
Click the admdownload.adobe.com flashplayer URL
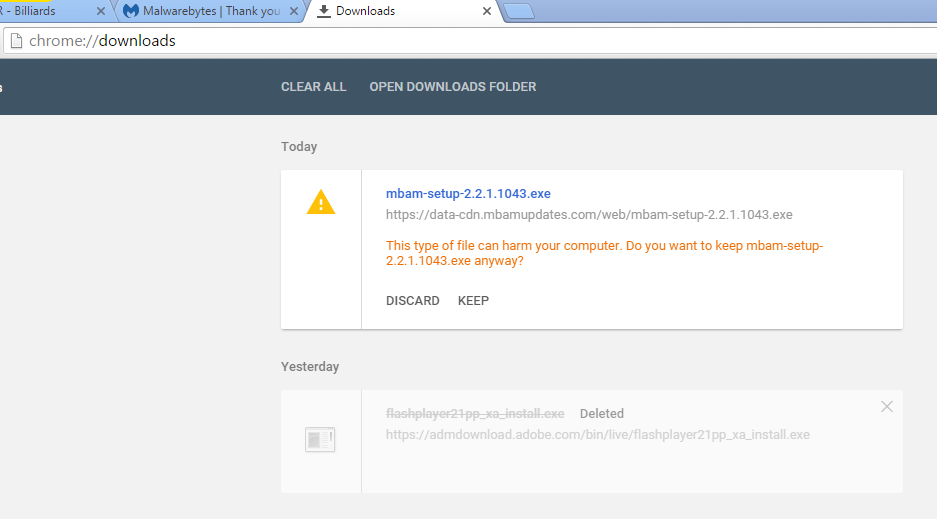[598, 434]
